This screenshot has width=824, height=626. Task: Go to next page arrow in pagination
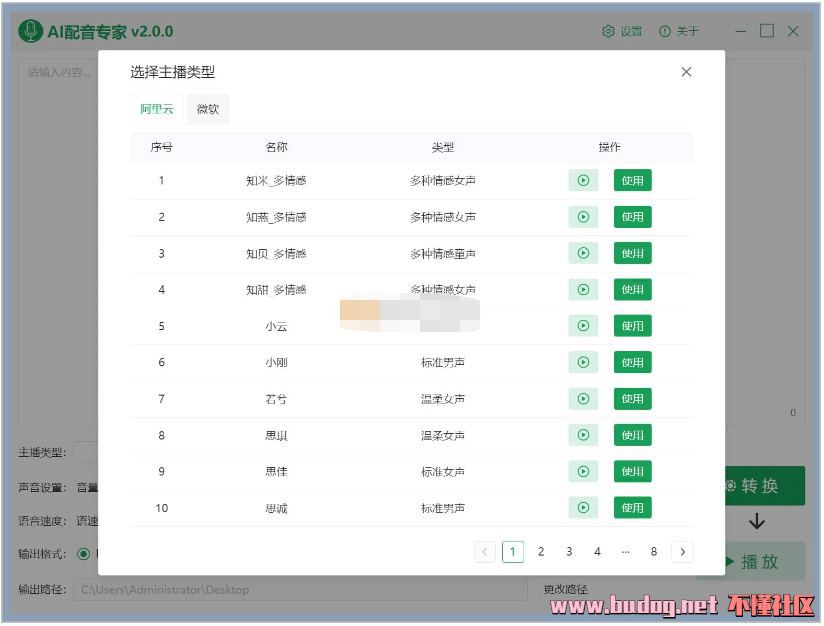tap(683, 552)
